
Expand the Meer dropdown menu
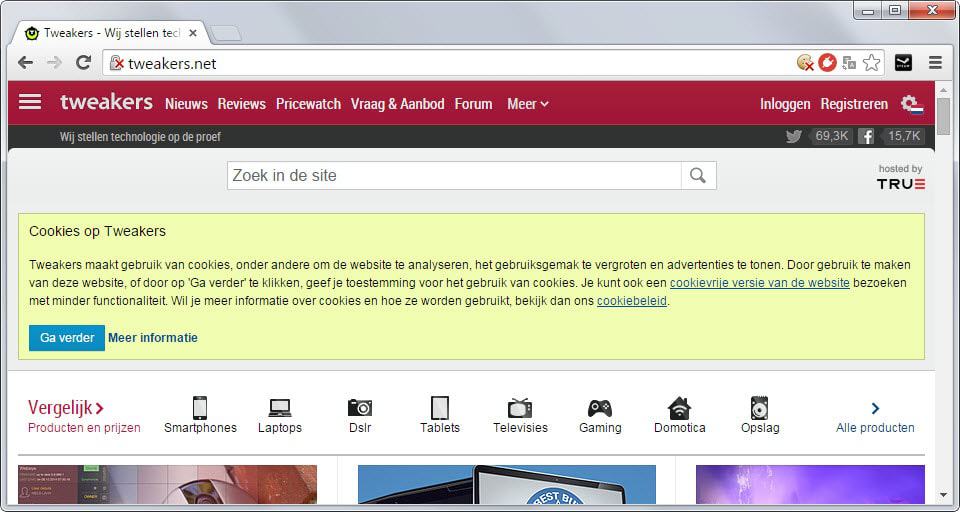(527, 104)
